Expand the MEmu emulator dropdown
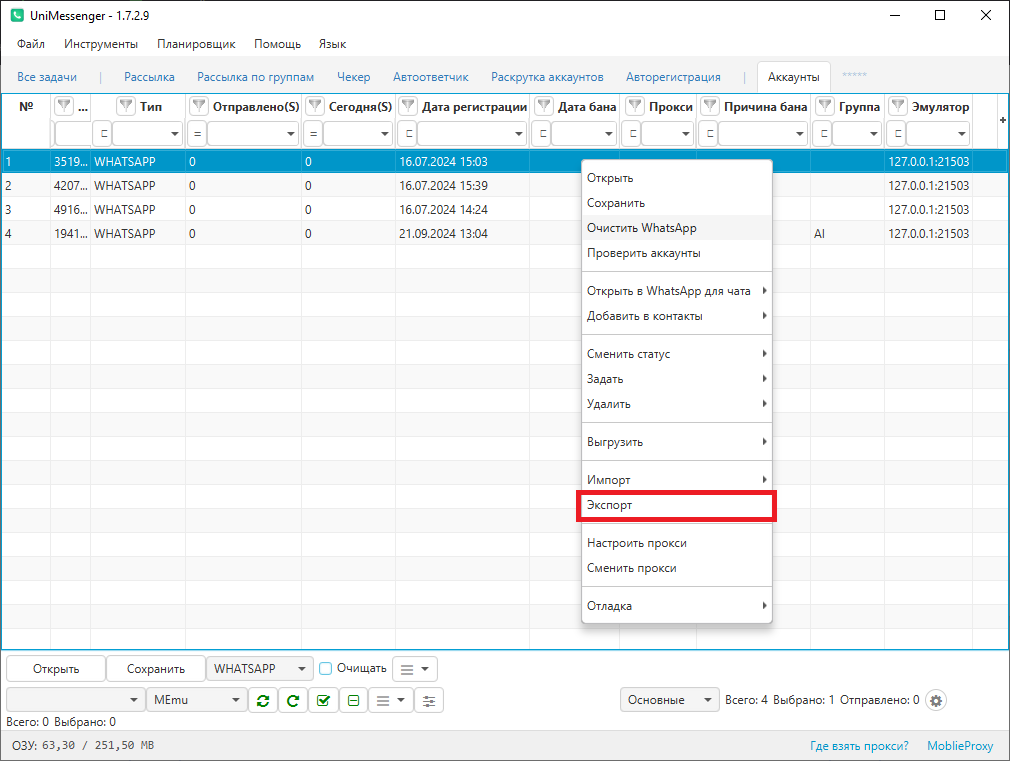Image resolution: width=1010 pixels, height=761 pixels. pyautogui.click(x=196, y=701)
